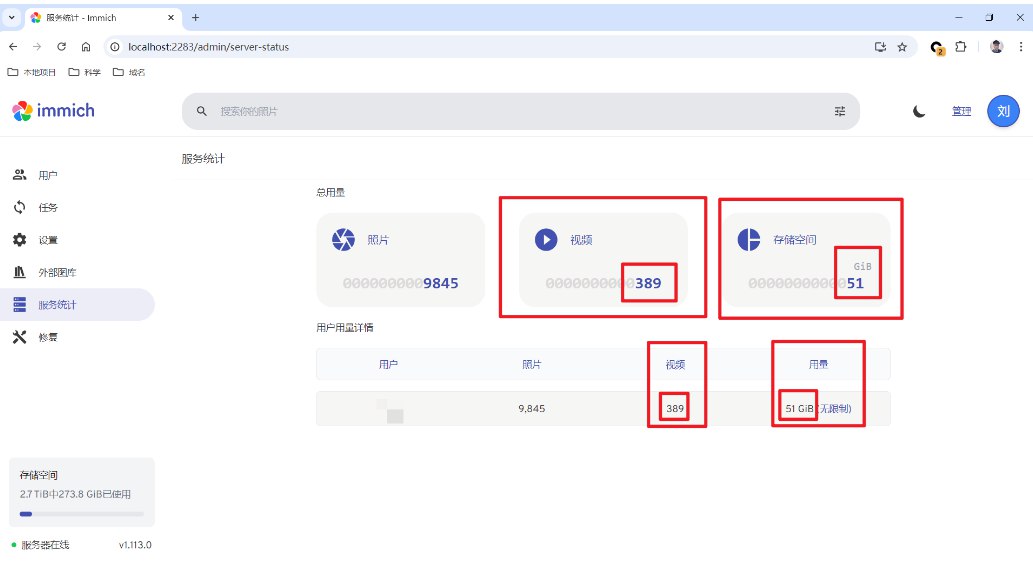Toggle dark mode with the moon icon
The image size is (1033, 564).
pyautogui.click(x=918, y=111)
